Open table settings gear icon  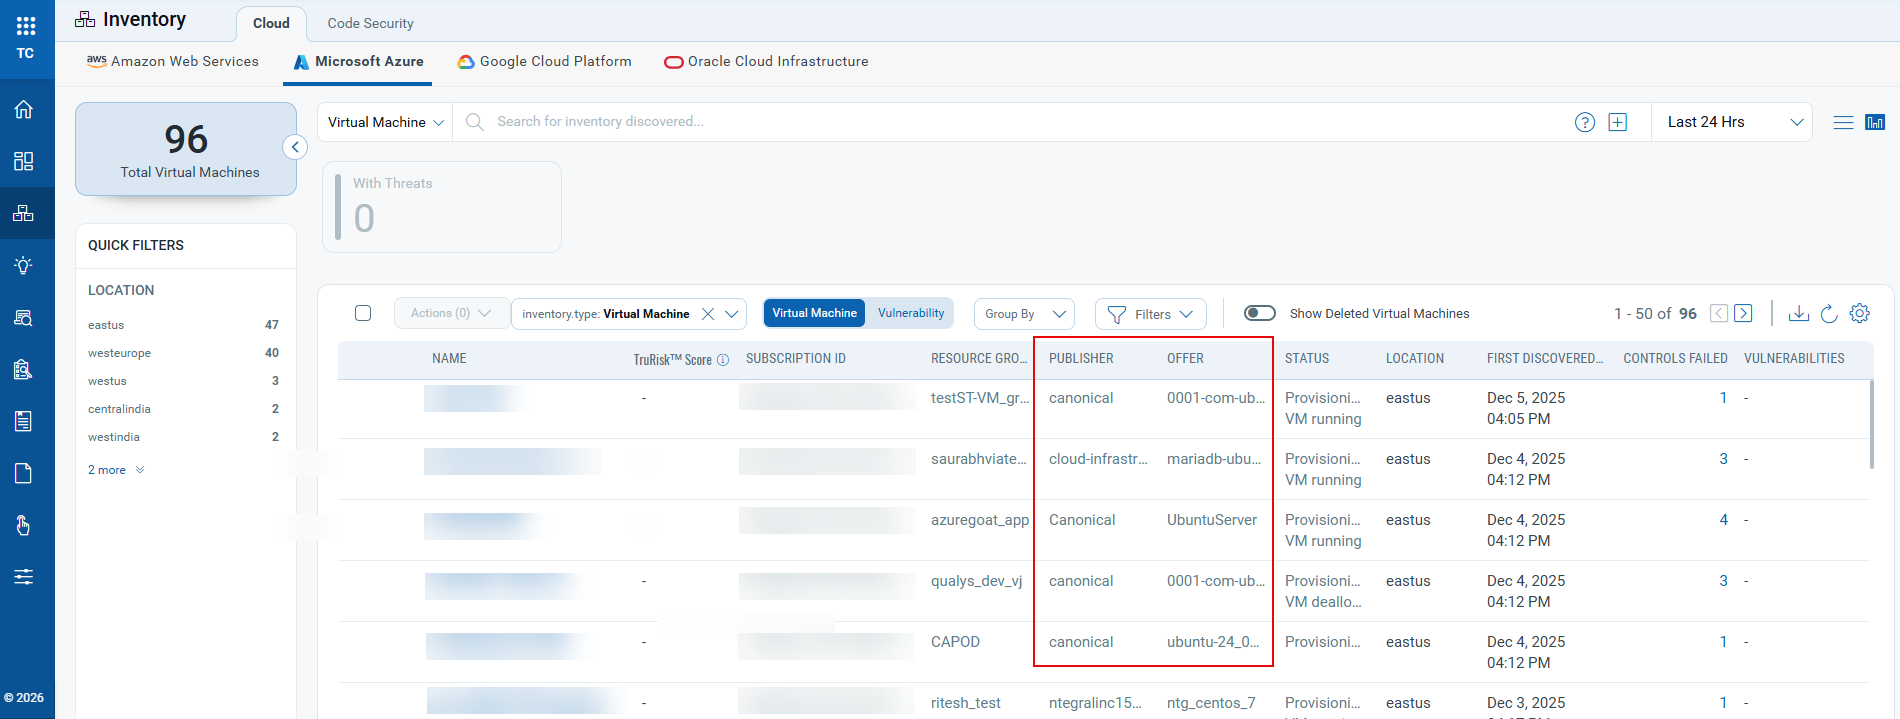(1860, 314)
